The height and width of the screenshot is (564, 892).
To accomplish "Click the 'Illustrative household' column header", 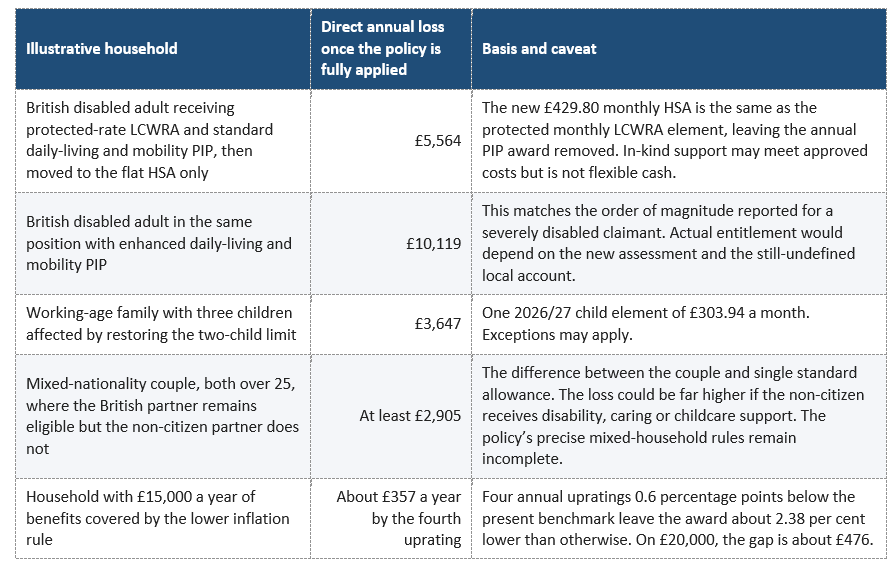I will point(163,49).
